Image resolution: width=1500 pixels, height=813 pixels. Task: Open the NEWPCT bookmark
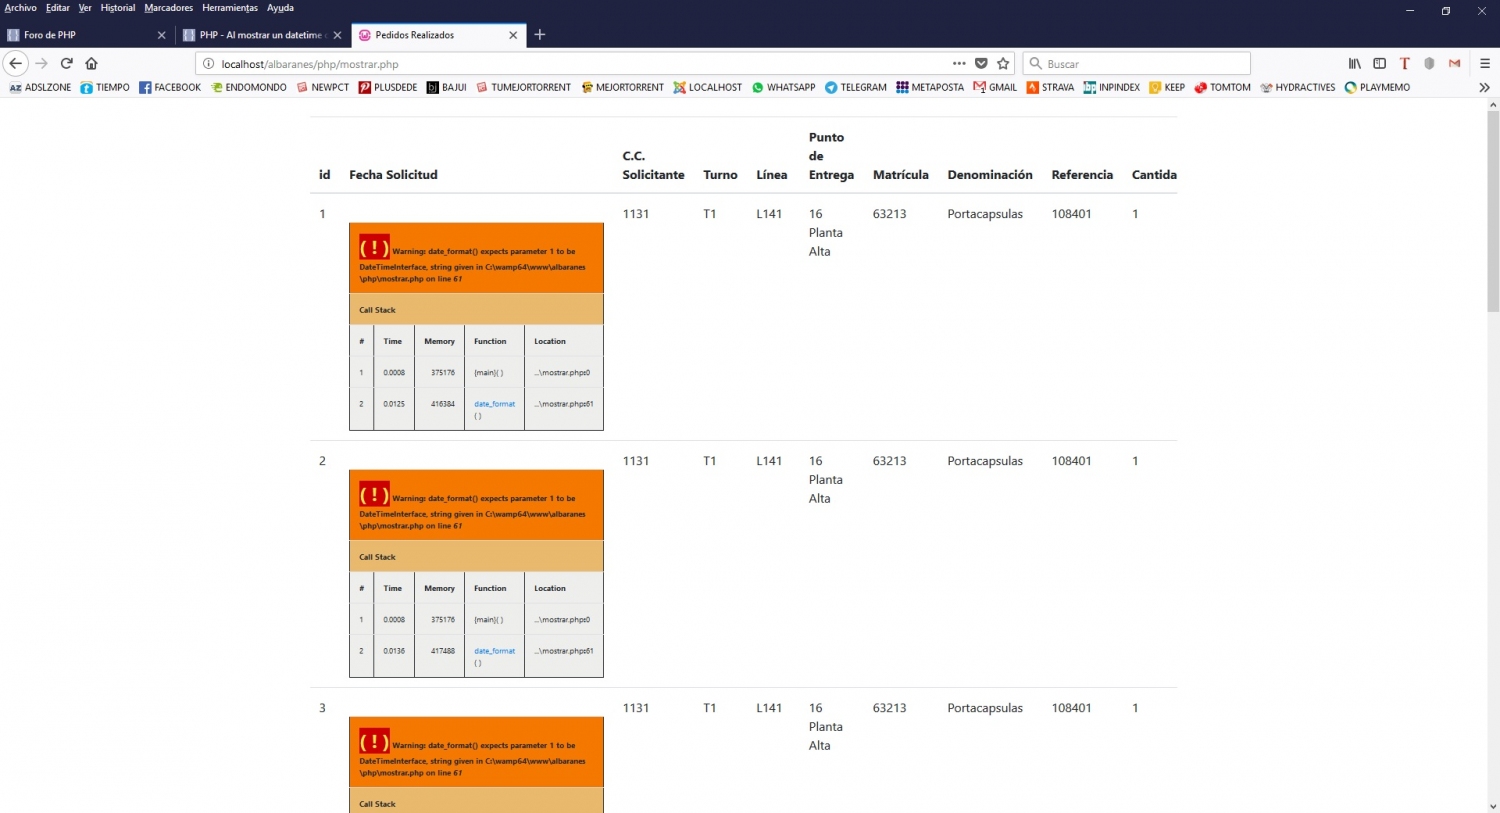pyautogui.click(x=322, y=87)
